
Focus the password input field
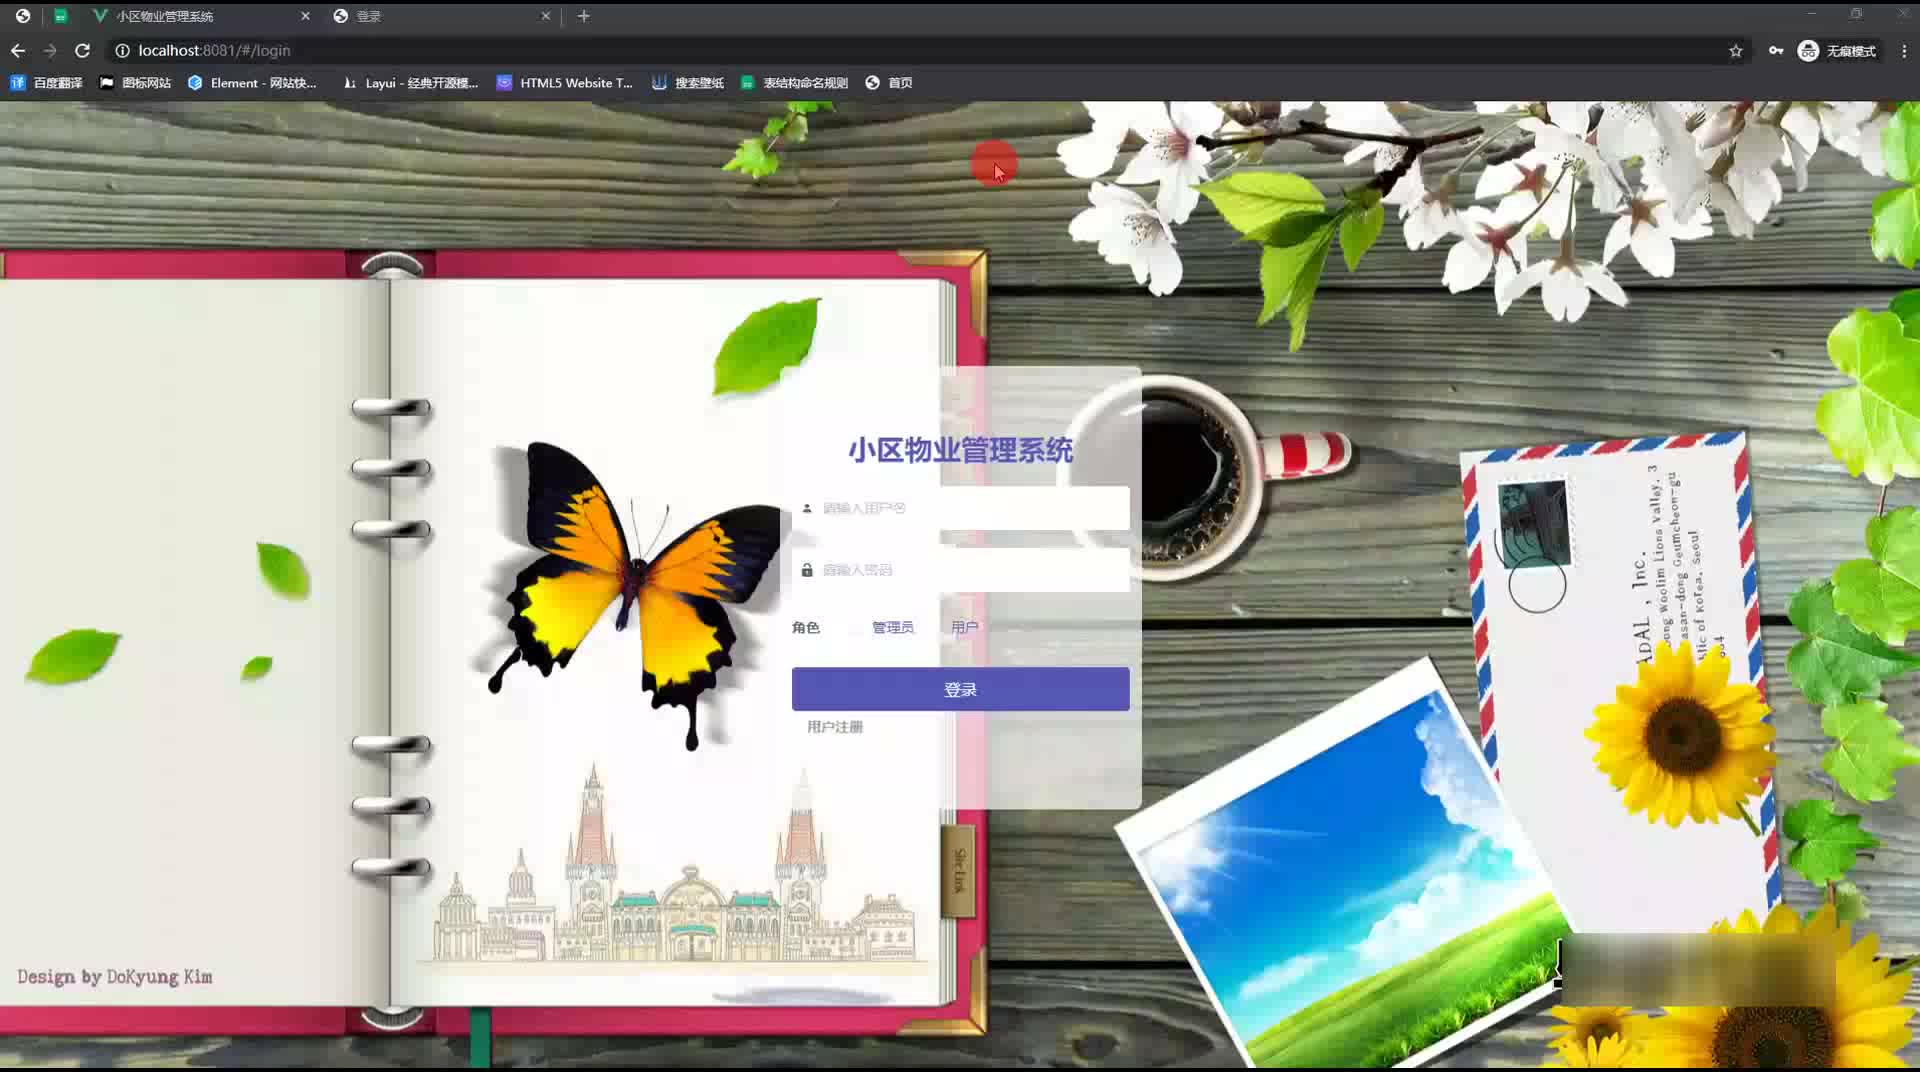coord(961,570)
